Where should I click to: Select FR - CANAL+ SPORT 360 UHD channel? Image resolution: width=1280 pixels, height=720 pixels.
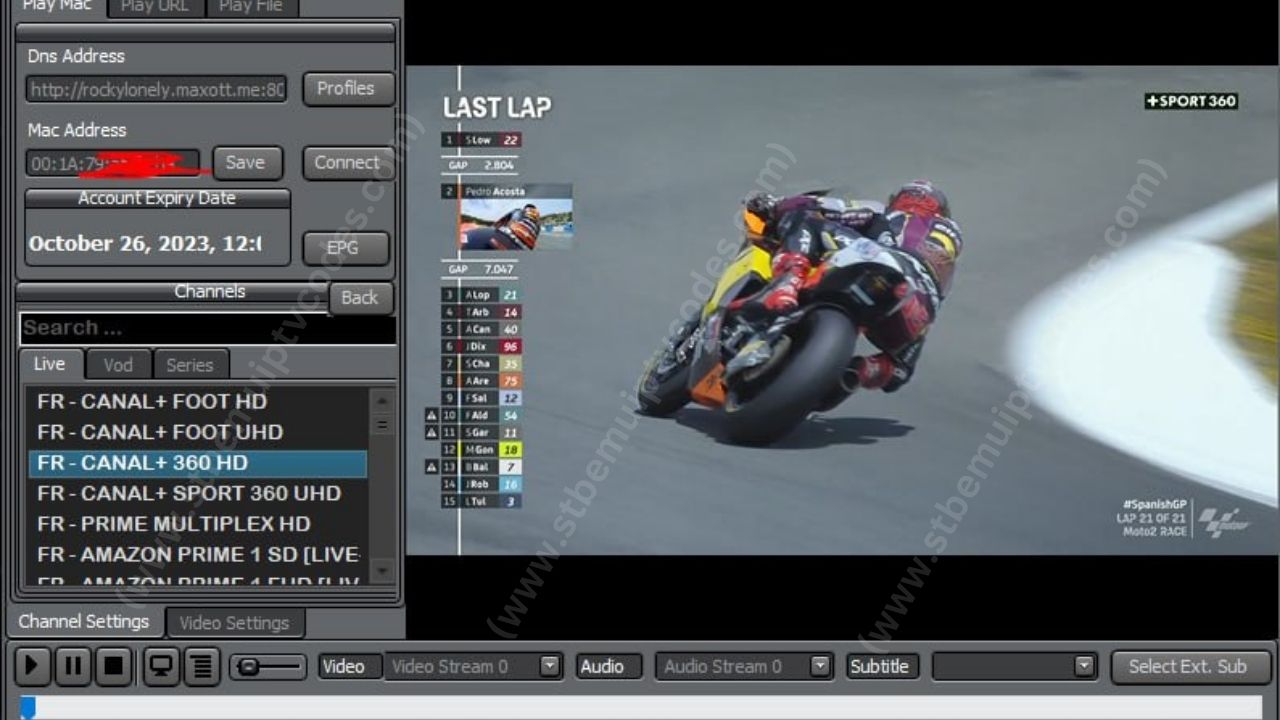pyautogui.click(x=197, y=493)
